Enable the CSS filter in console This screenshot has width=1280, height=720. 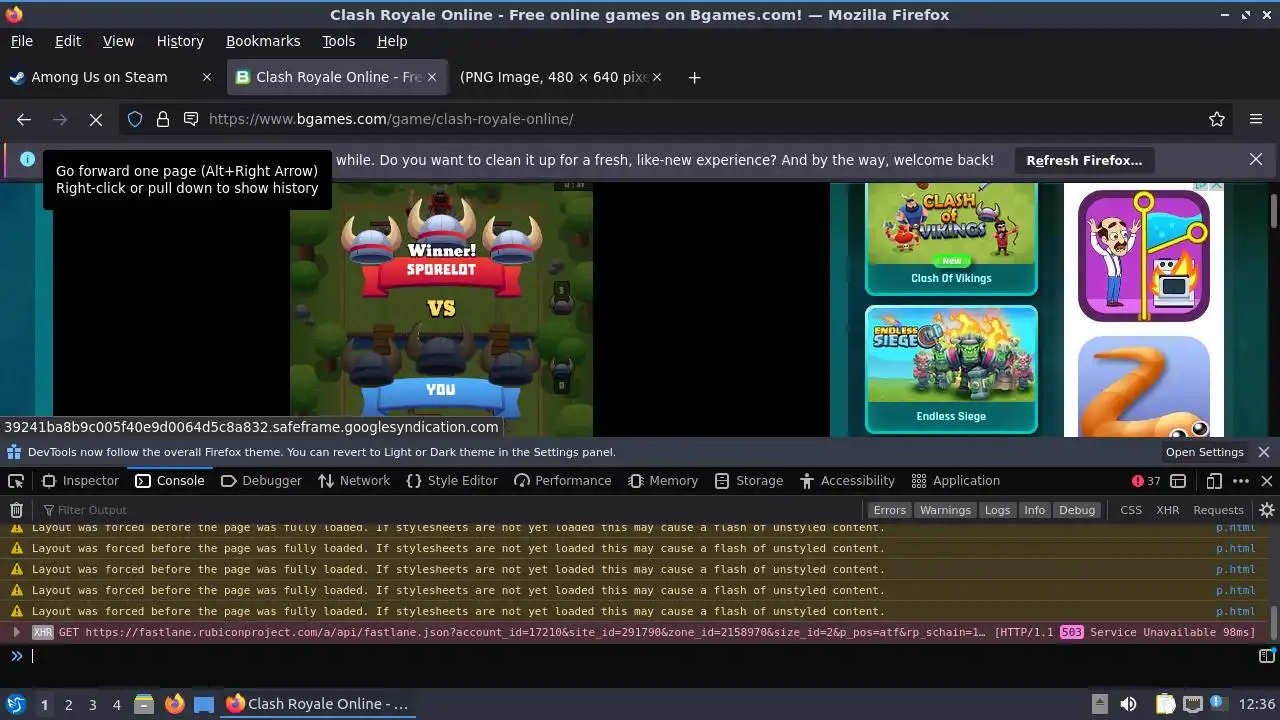coord(1131,510)
